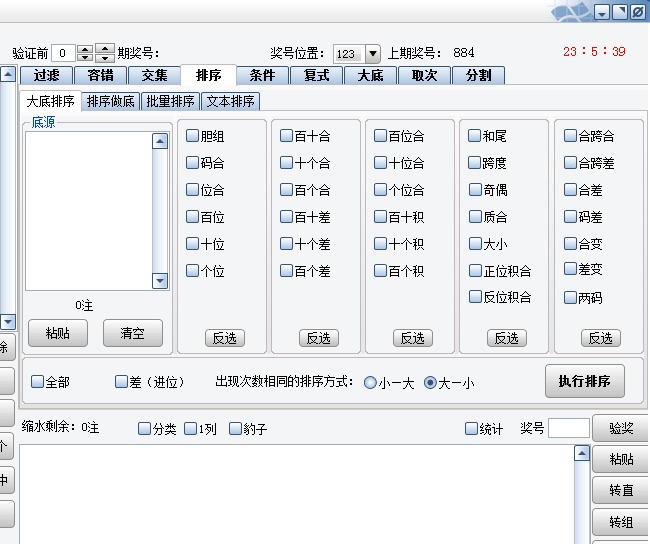Click the 验奖 button
The image size is (650, 544).
620,428
